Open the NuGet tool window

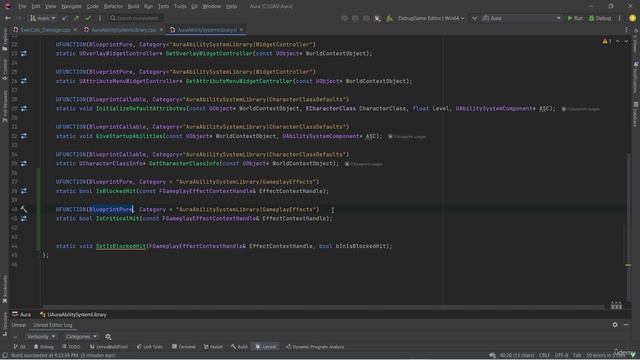click(x=213, y=347)
